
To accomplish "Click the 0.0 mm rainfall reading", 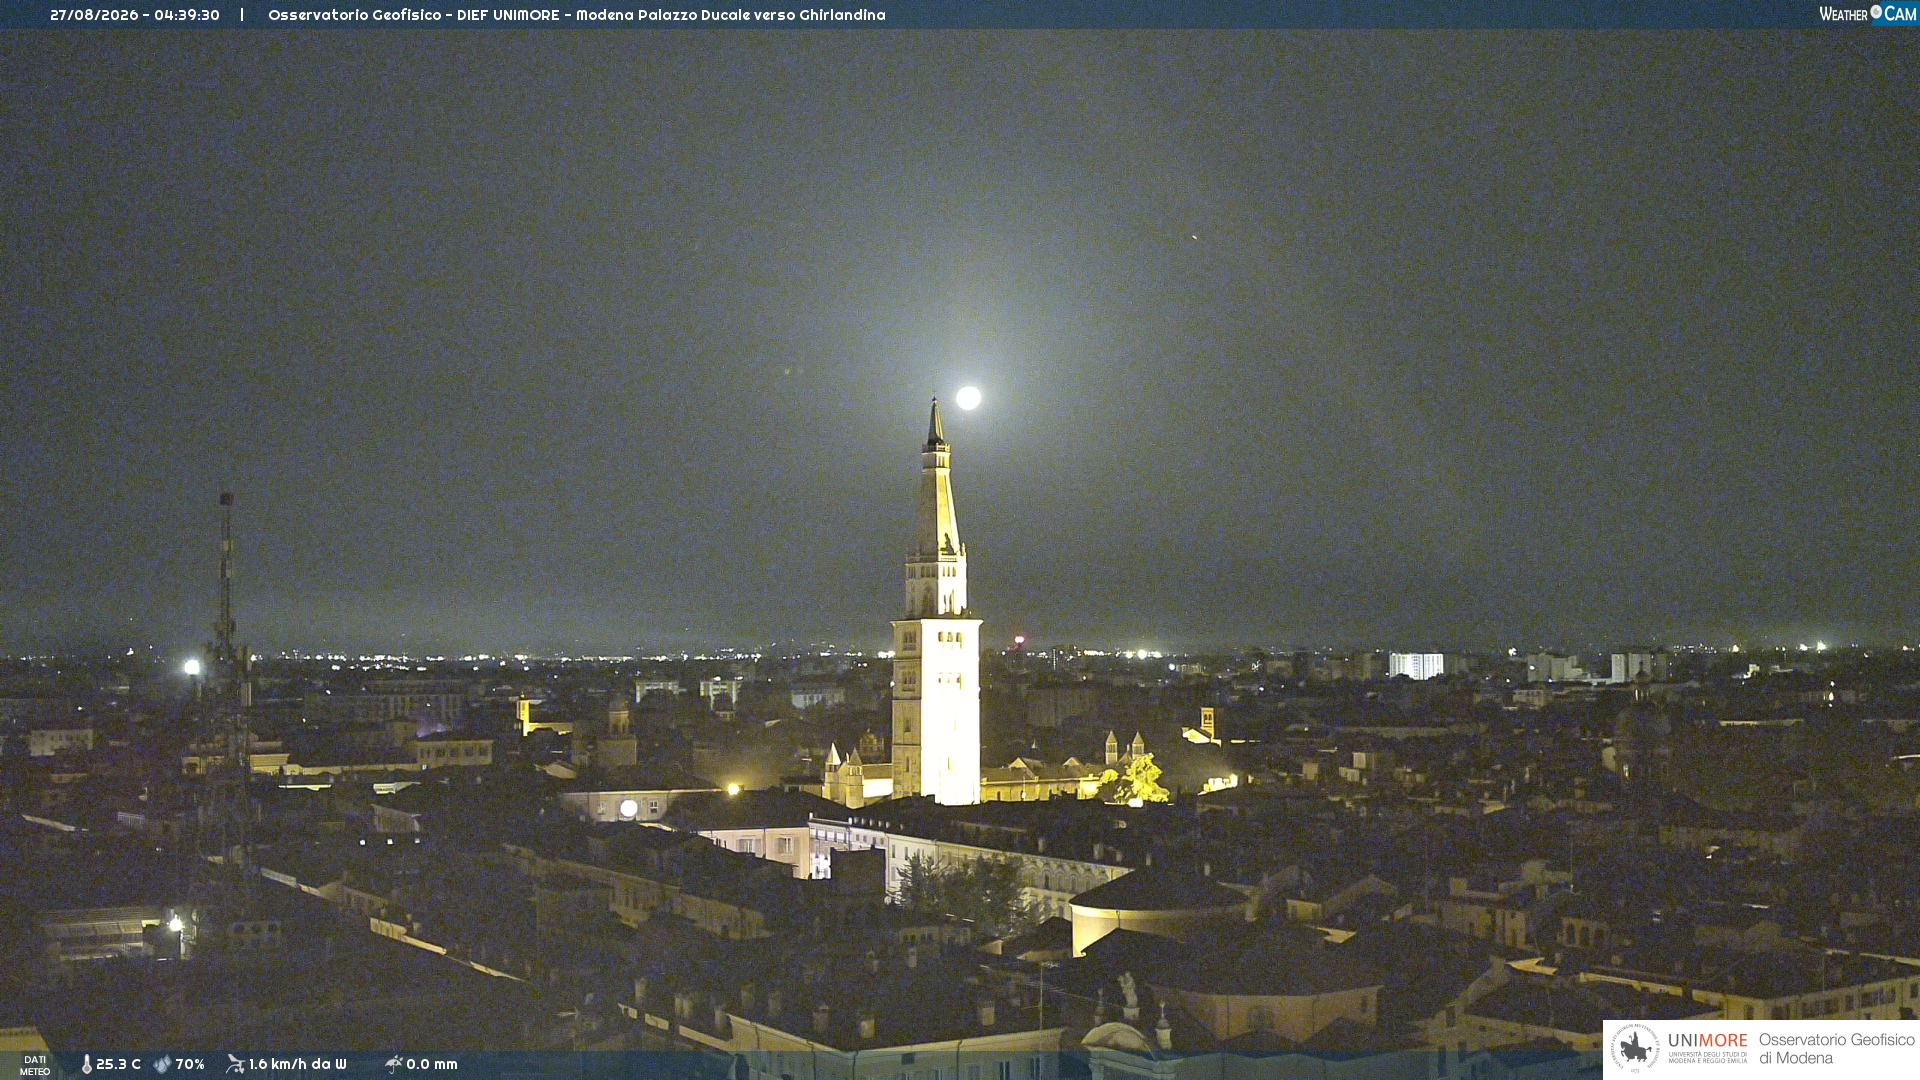I will (x=432, y=1064).
